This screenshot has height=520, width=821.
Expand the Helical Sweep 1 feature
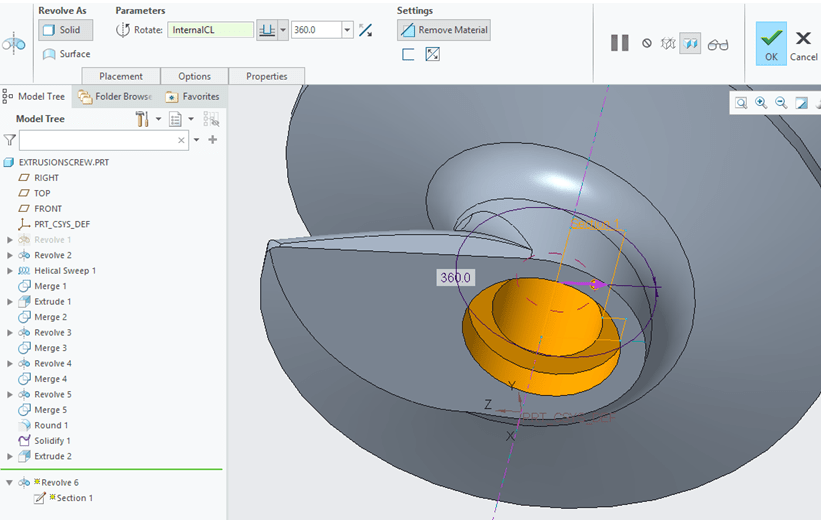click(x=11, y=271)
